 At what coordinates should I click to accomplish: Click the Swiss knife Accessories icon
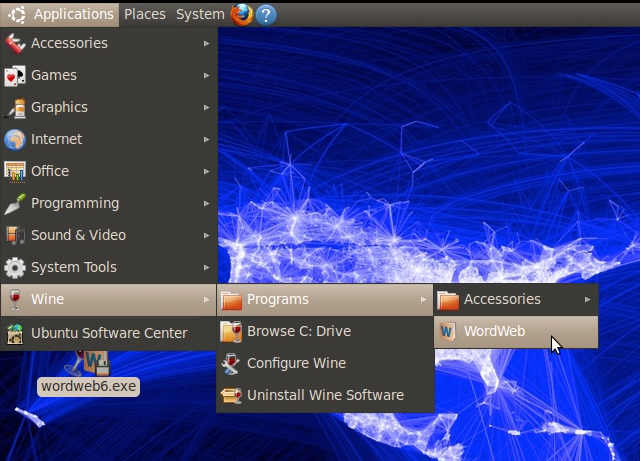pos(15,43)
